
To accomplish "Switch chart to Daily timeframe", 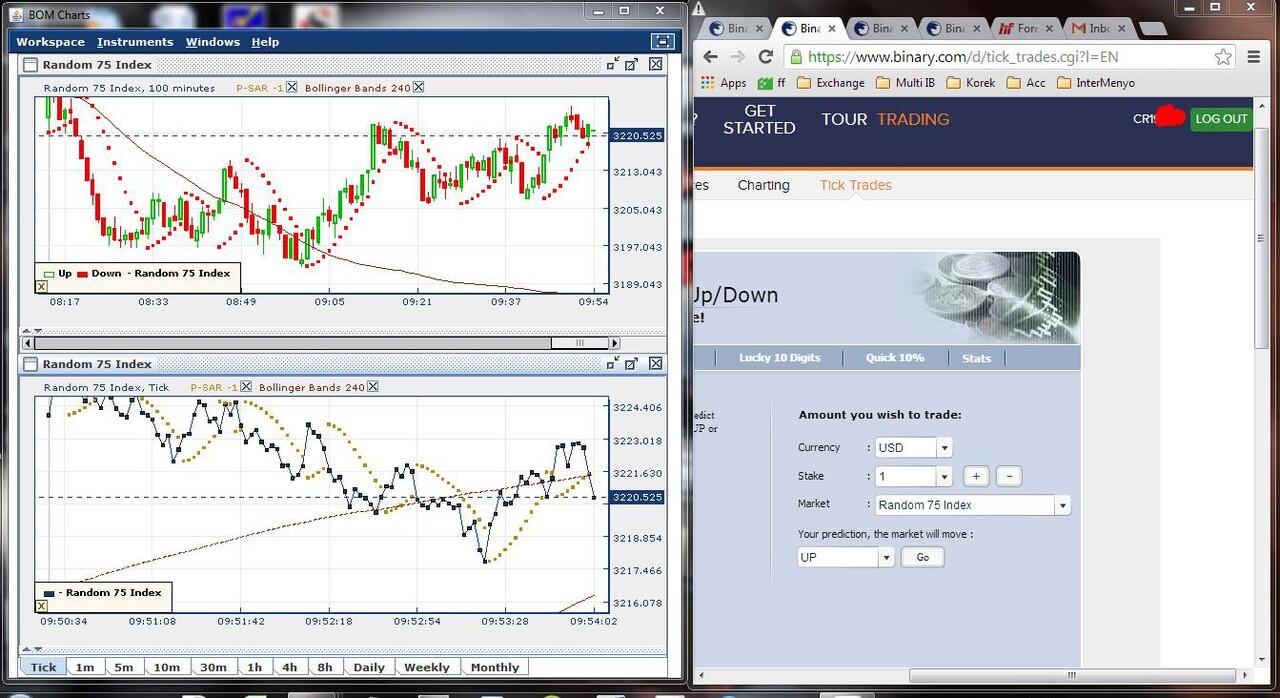I will tap(369, 667).
